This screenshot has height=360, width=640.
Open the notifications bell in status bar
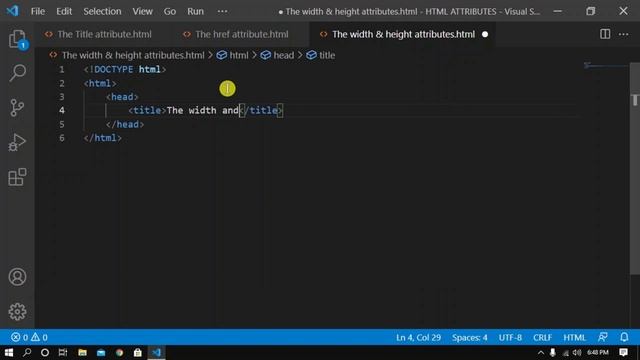tap(624, 337)
